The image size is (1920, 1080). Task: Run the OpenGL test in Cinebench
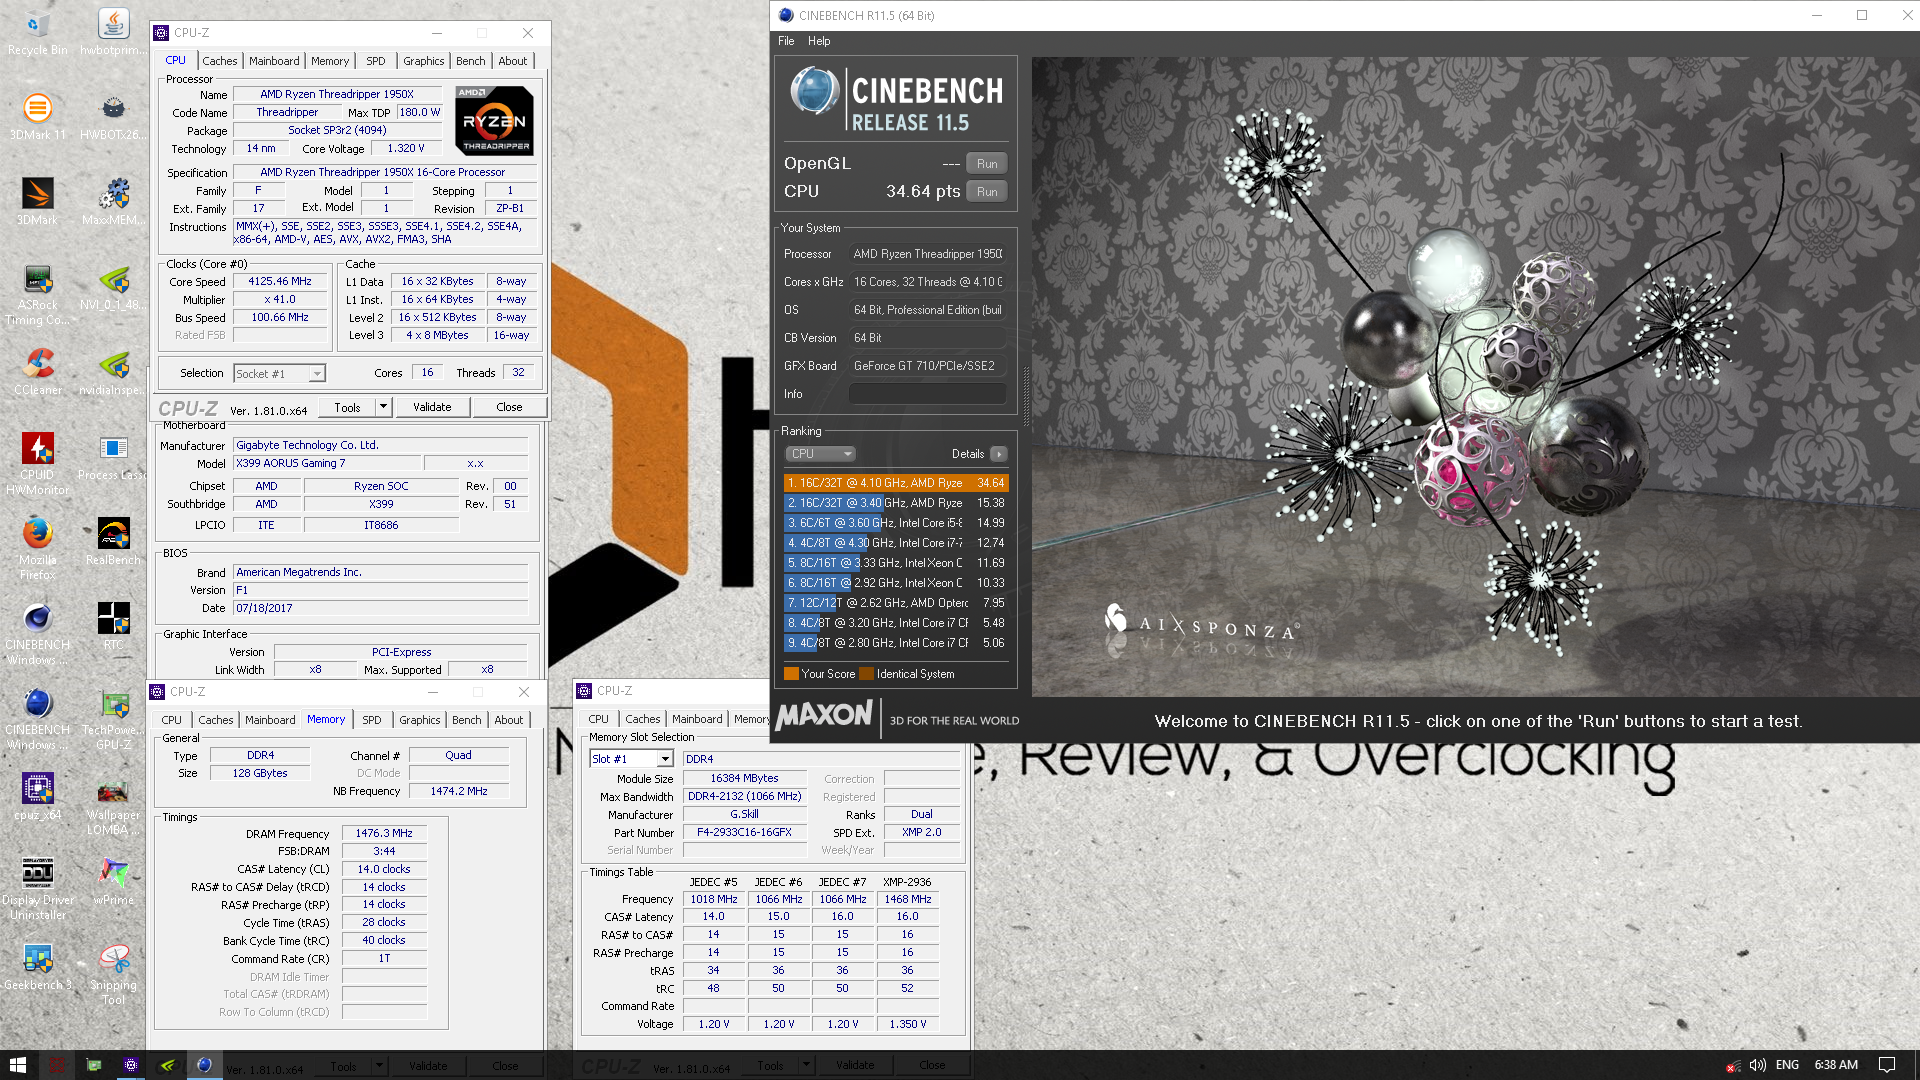pyautogui.click(x=987, y=164)
